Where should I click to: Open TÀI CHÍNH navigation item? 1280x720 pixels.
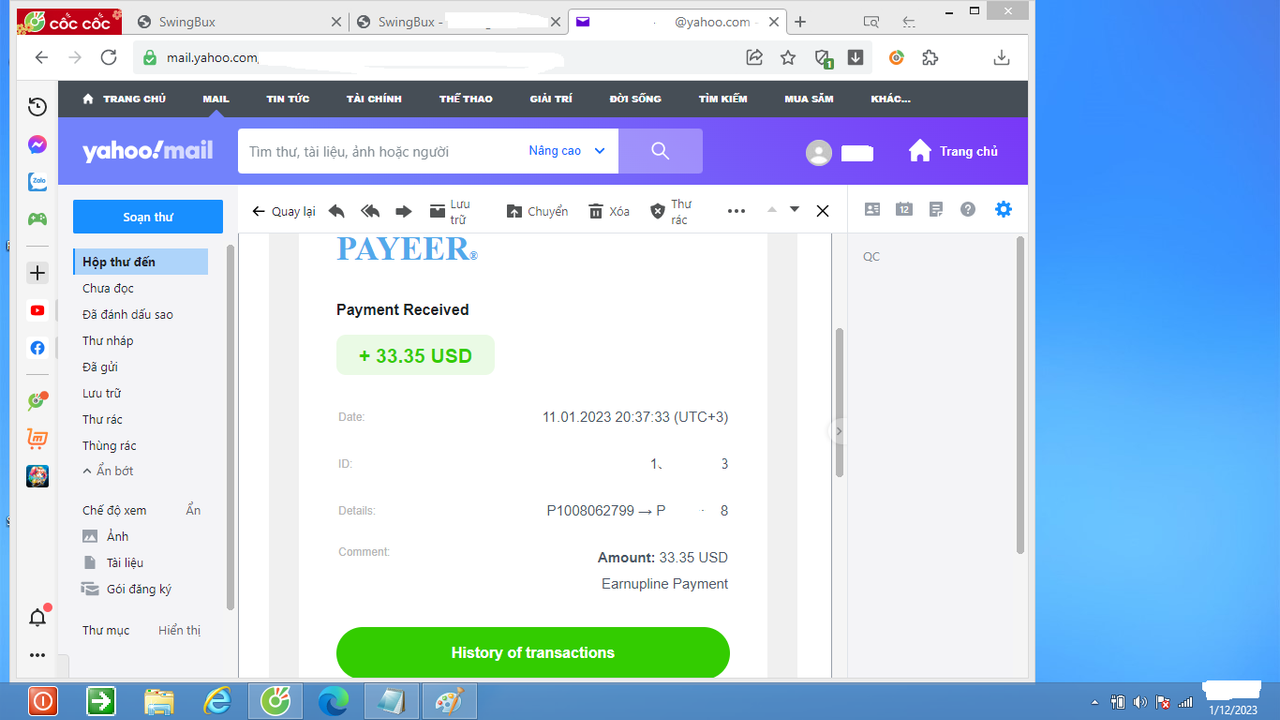(374, 99)
